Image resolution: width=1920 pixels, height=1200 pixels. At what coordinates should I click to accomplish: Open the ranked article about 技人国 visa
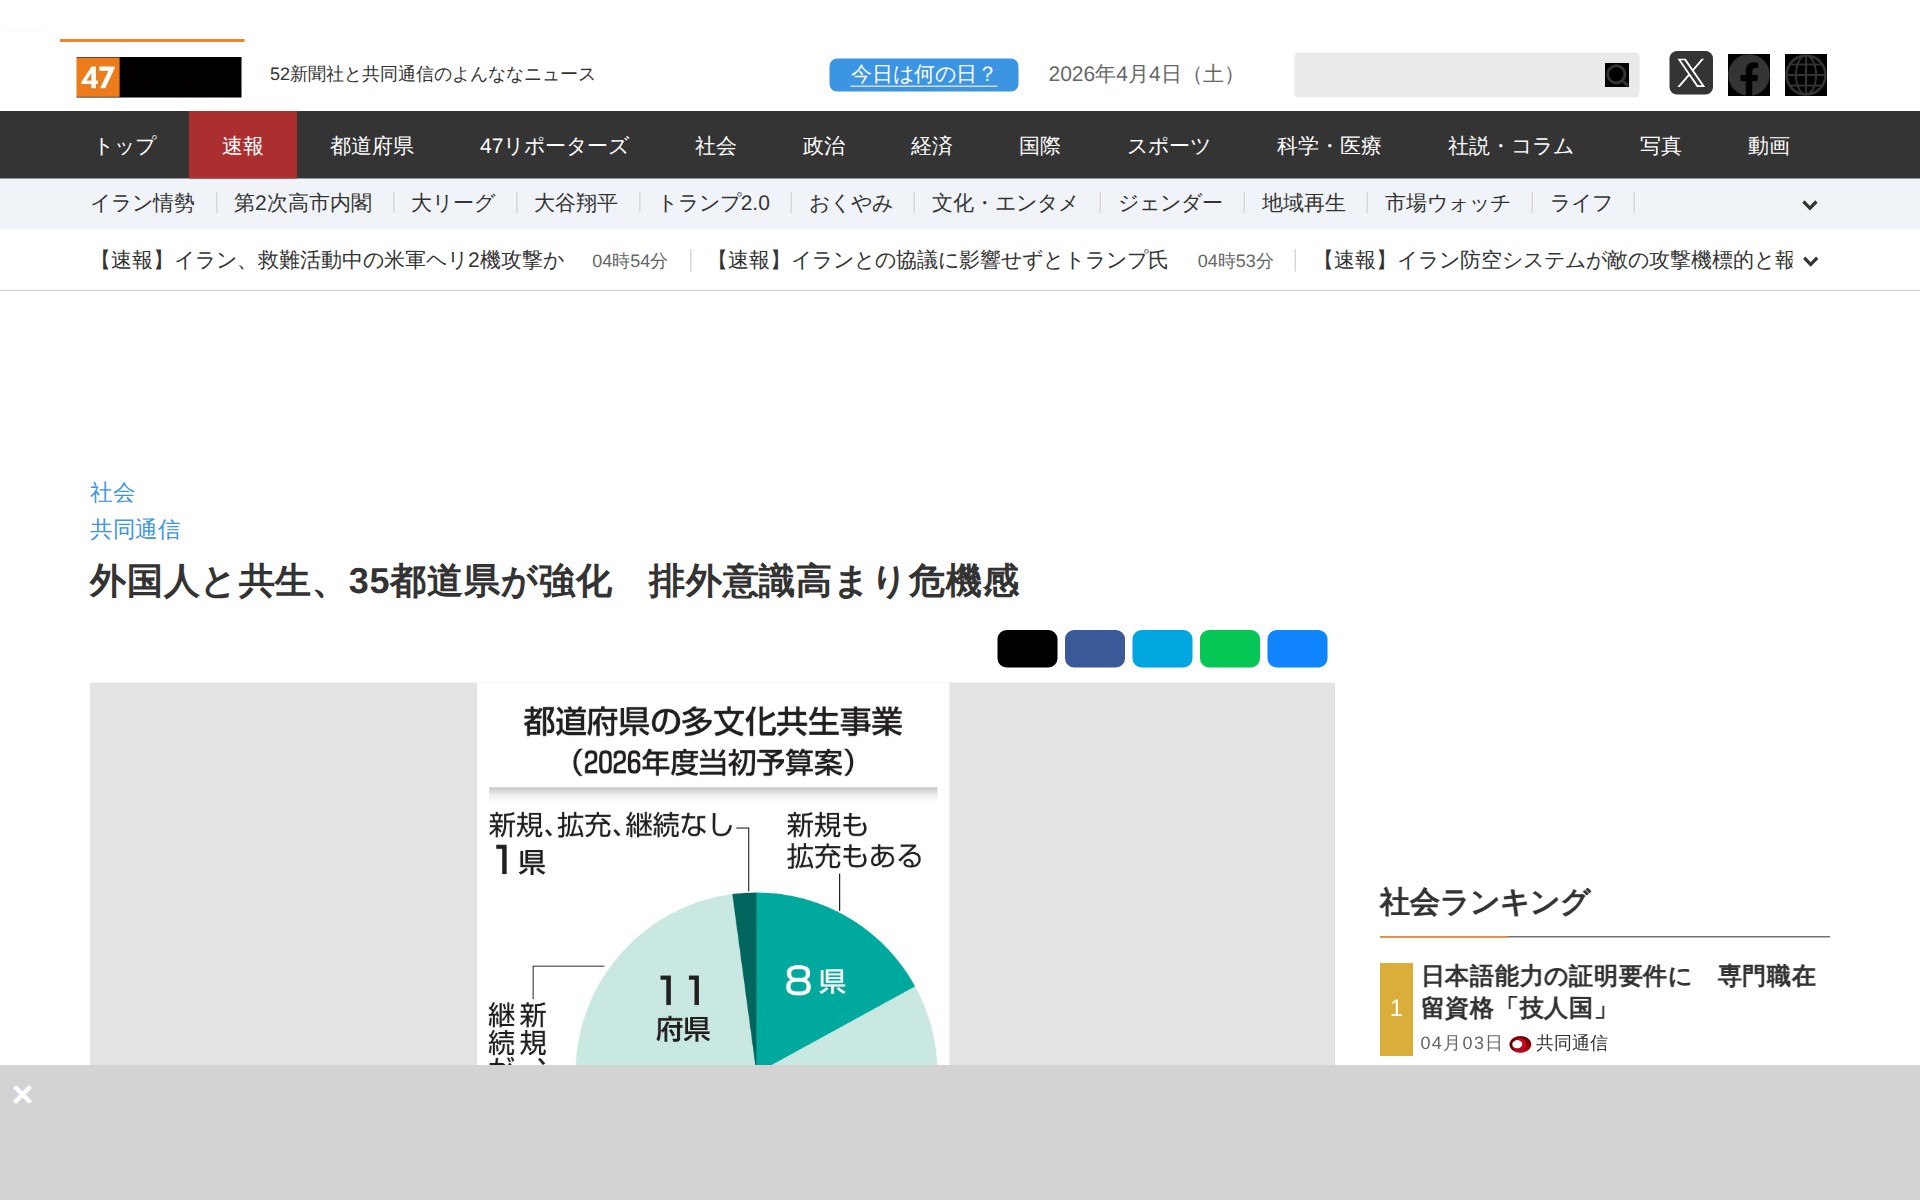click(x=1618, y=992)
